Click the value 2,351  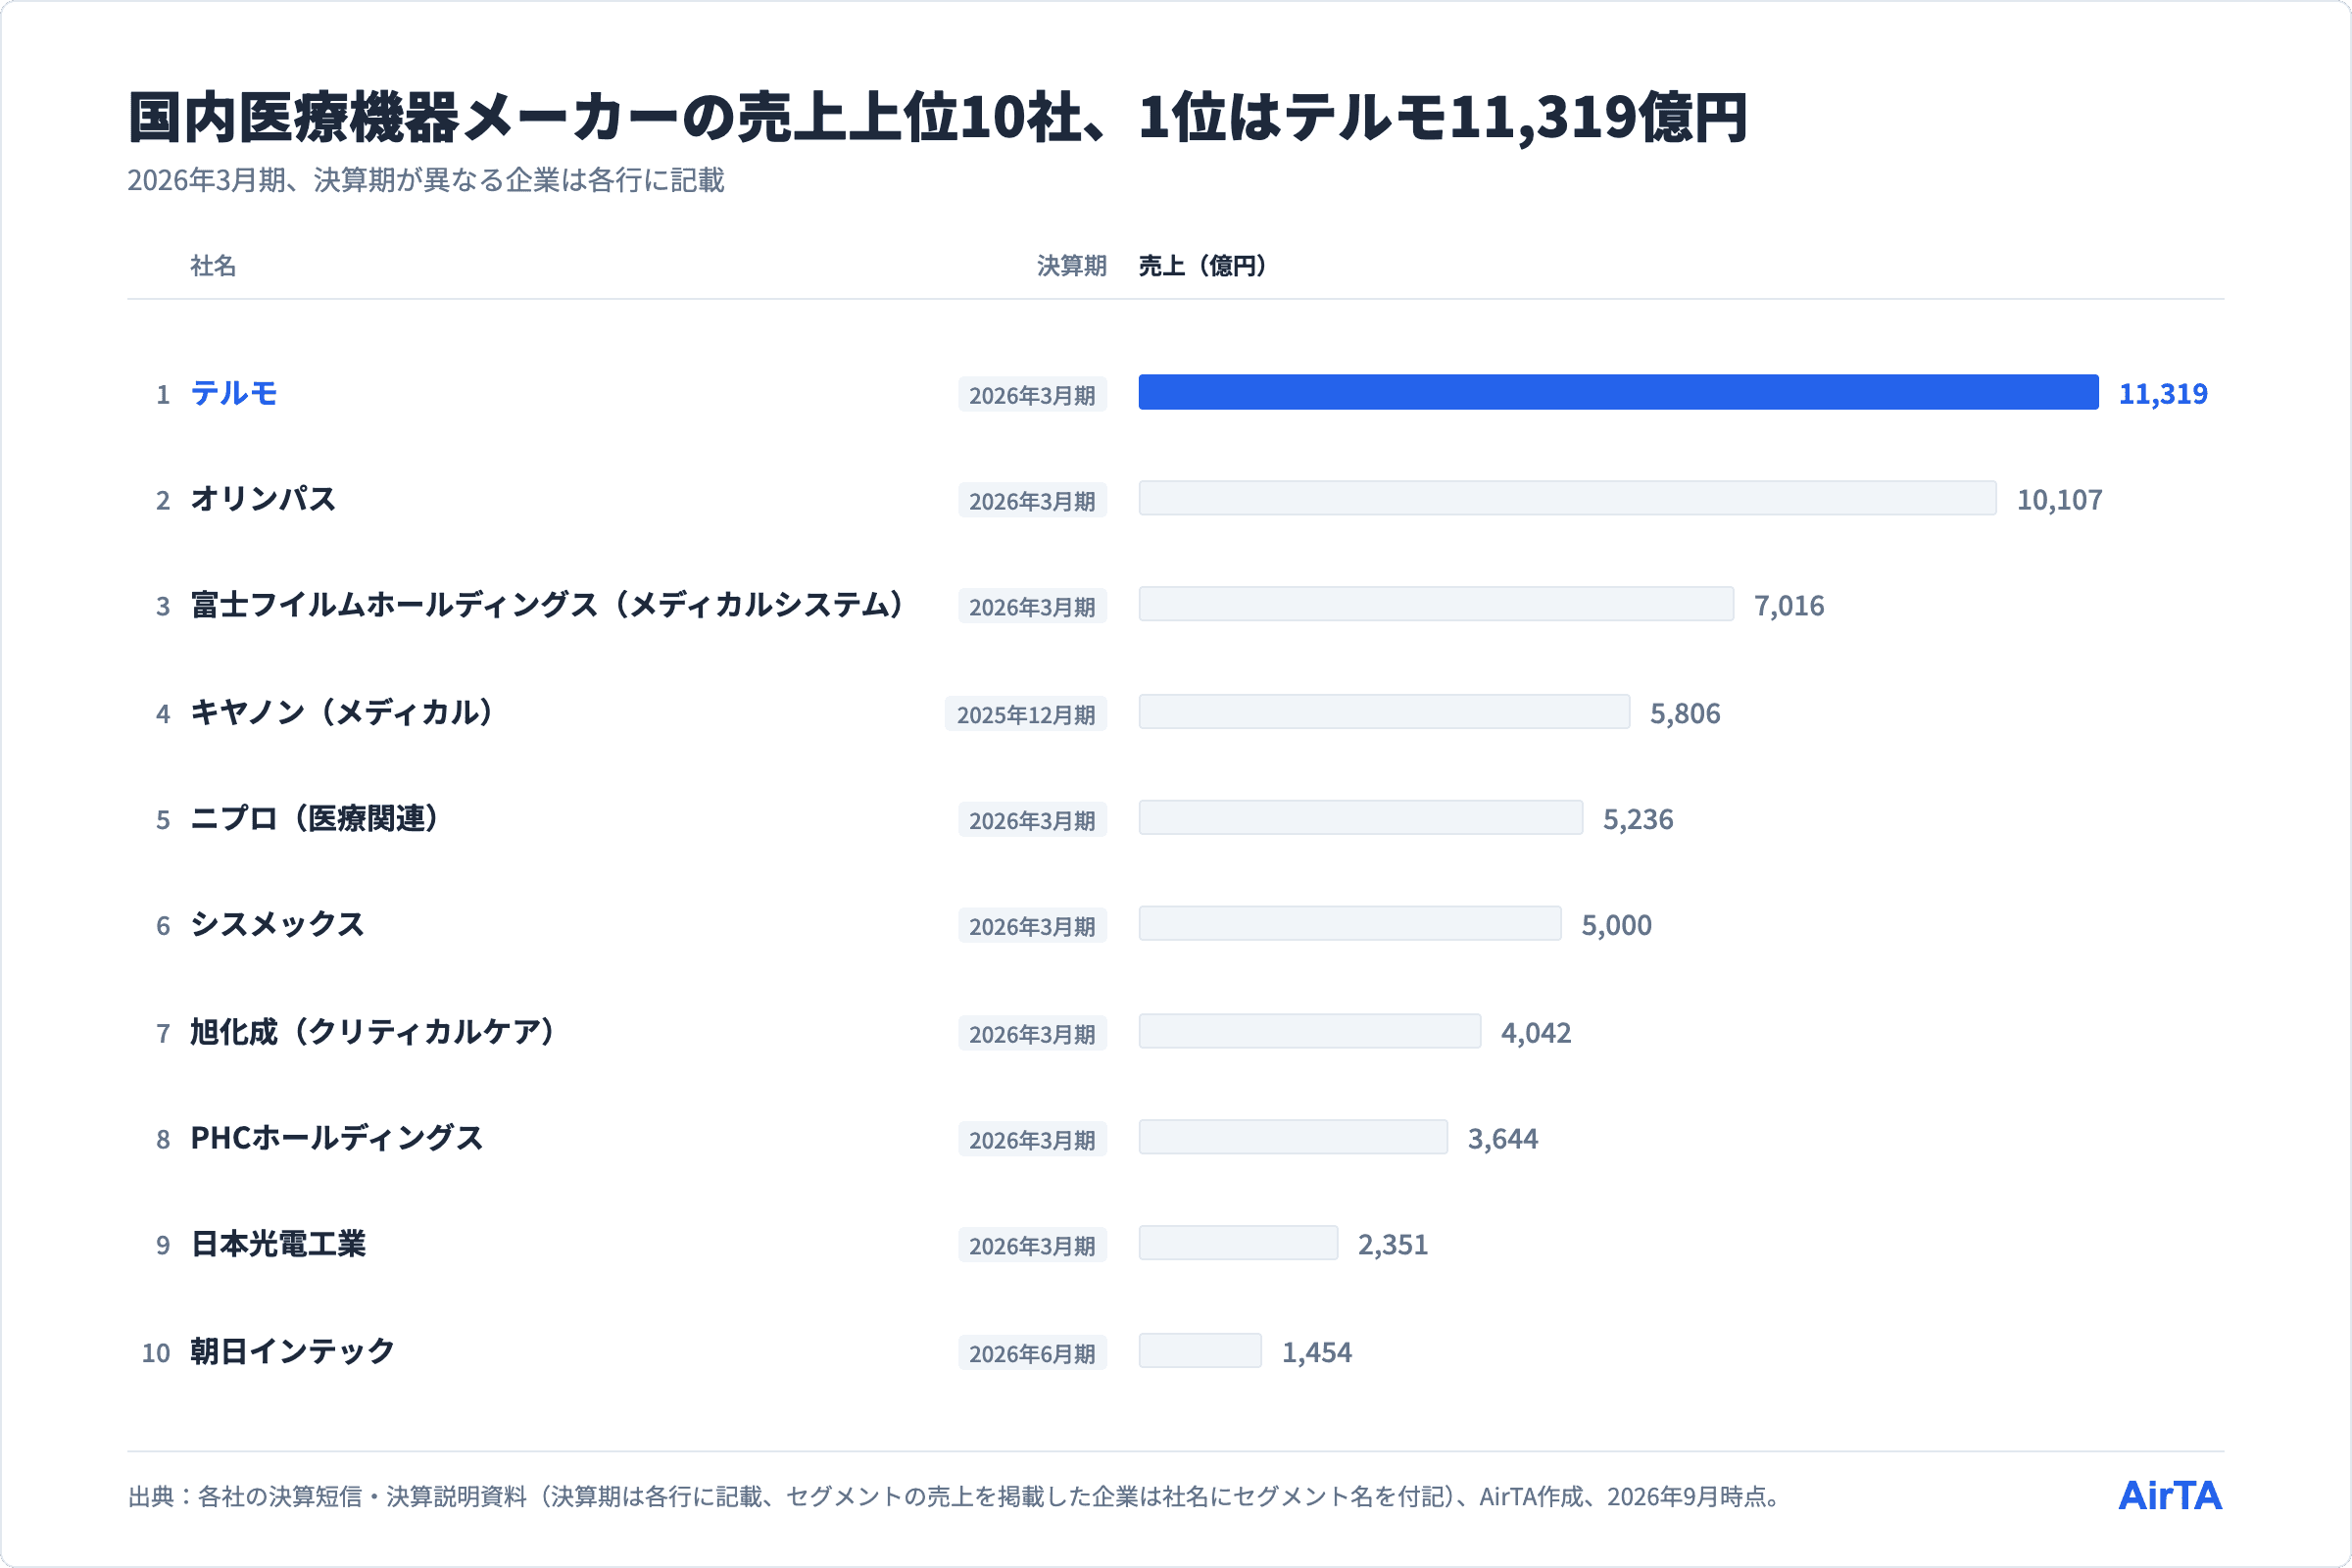click(x=1393, y=1245)
